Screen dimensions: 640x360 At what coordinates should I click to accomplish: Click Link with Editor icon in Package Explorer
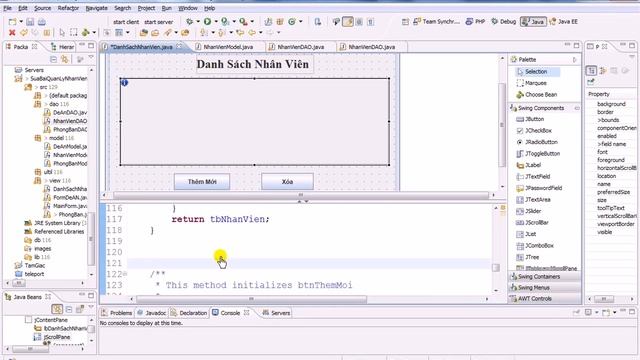(64, 59)
